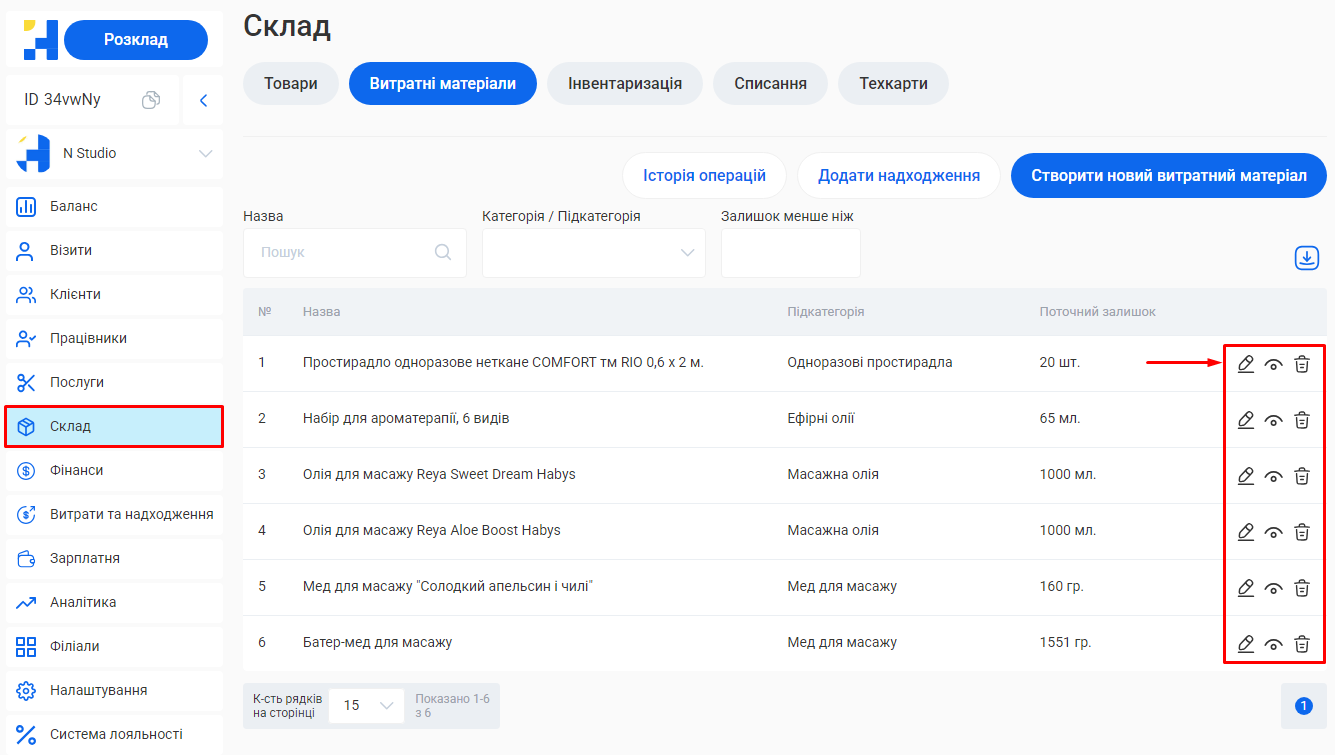The height and width of the screenshot is (755, 1335).
Task: Click the trash icon for row 3
Action: coord(1301,476)
